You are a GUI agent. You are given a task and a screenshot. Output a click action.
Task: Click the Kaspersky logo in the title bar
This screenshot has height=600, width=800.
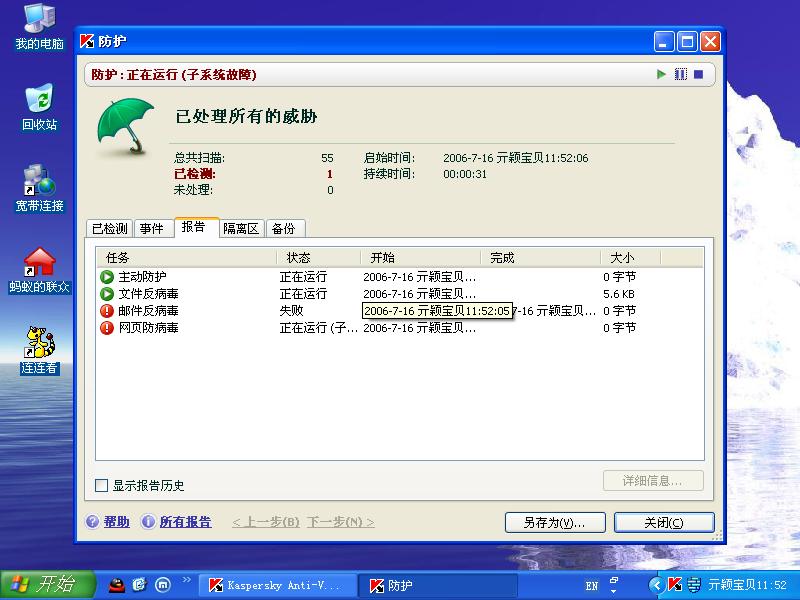(x=87, y=41)
